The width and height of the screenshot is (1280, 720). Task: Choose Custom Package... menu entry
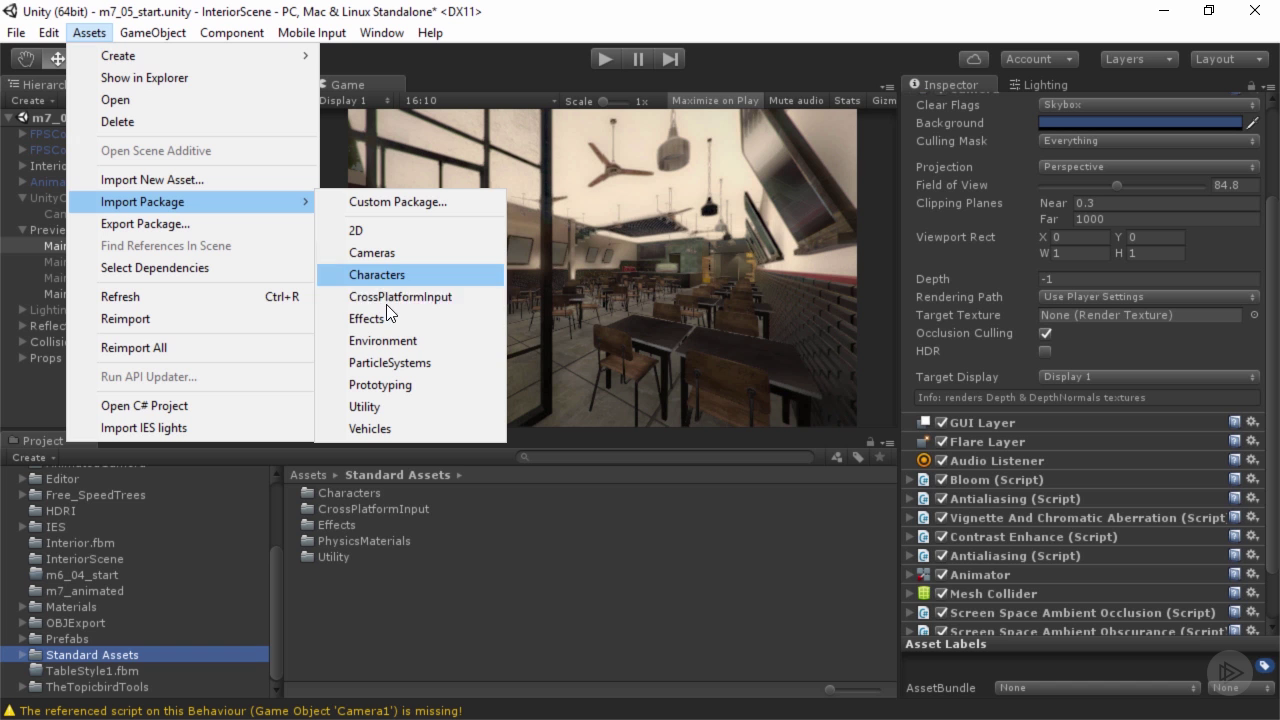pyautogui.click(x=398, y=202)
